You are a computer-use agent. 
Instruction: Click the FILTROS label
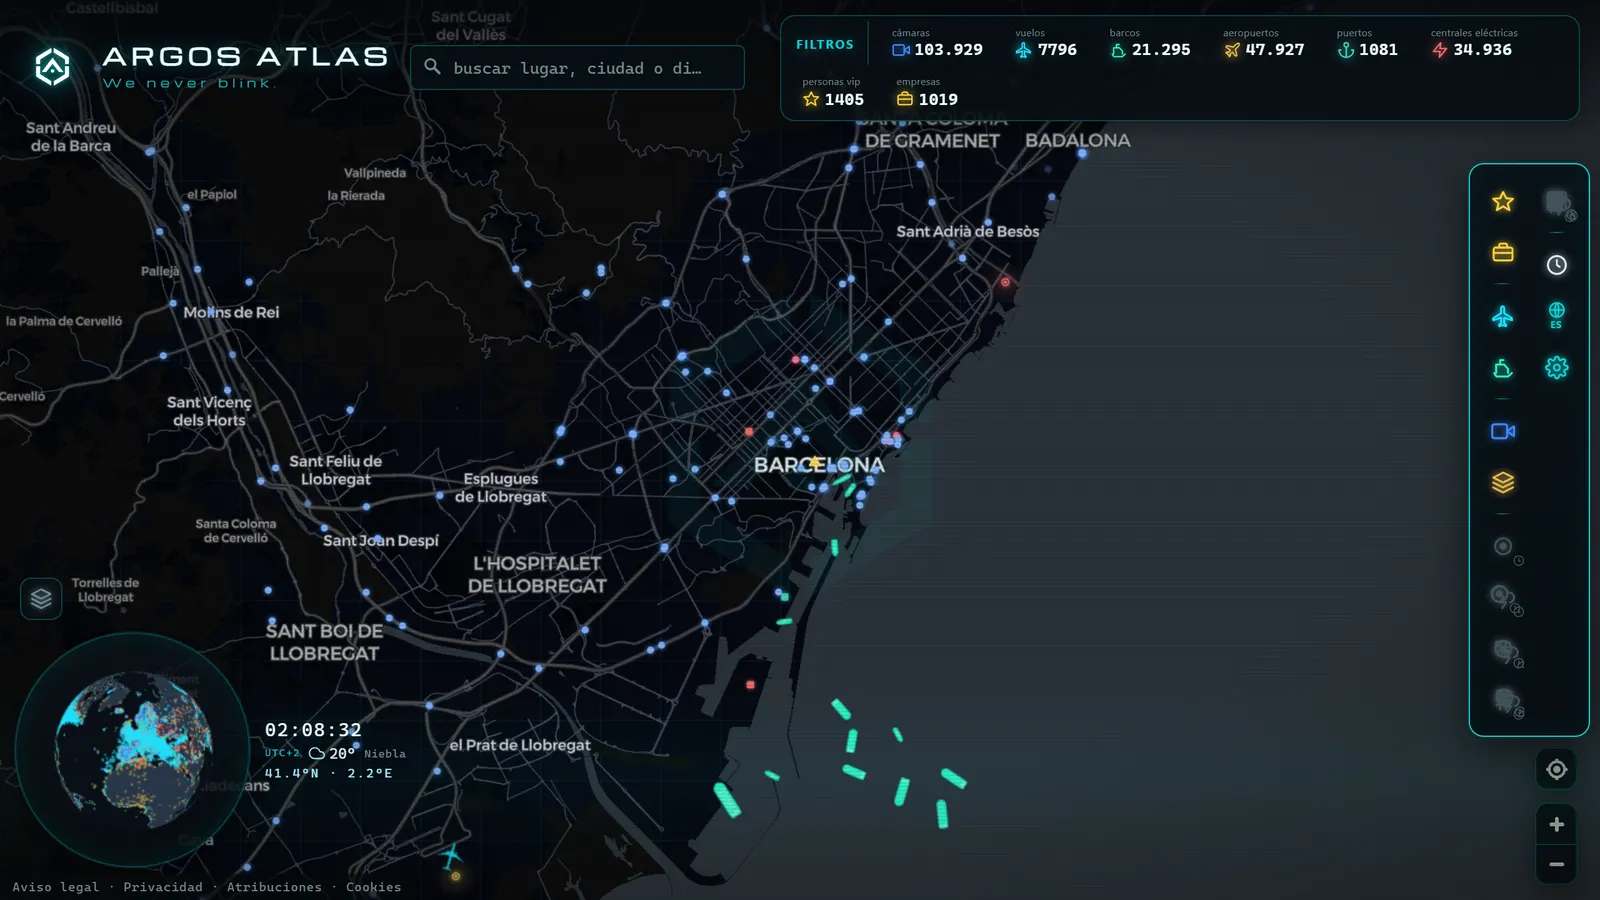(x=825, y=45)
